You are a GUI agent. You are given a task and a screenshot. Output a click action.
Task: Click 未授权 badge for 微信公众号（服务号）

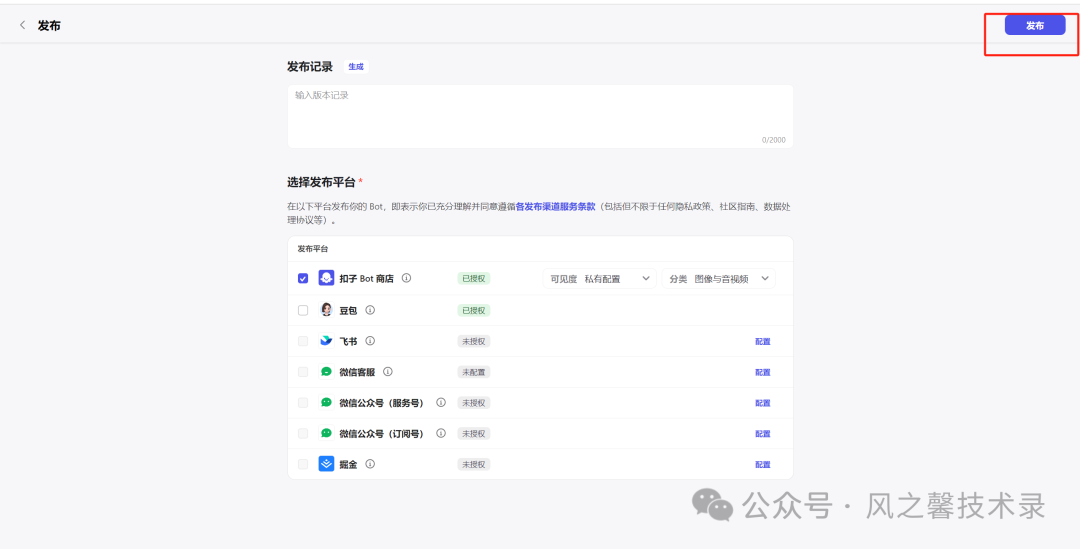474,403
